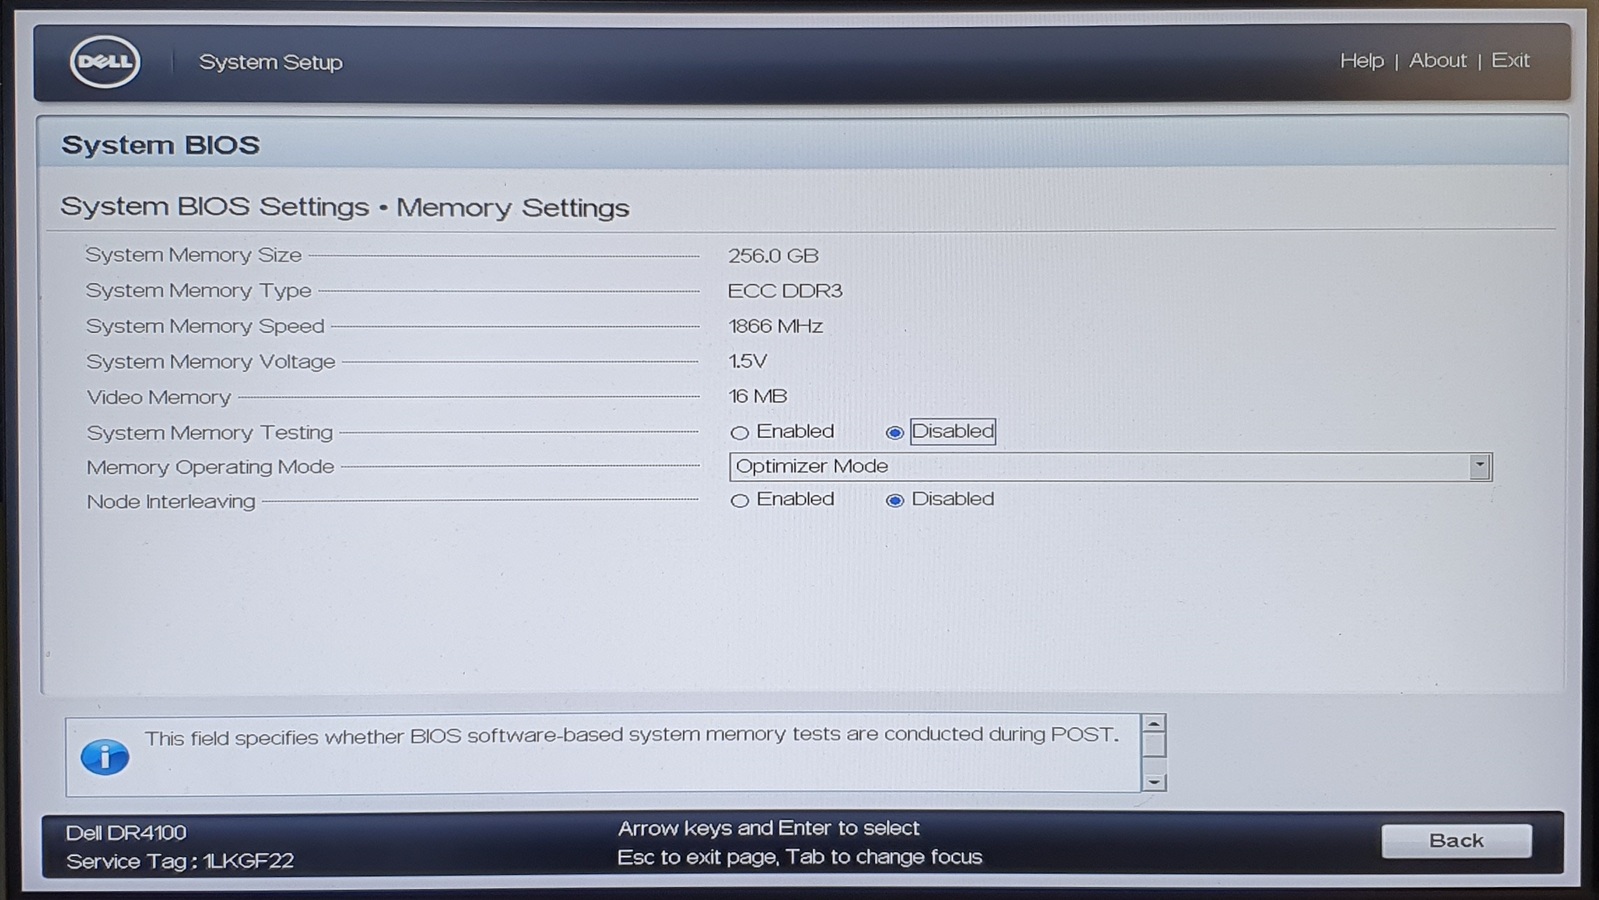Viewport: 1599px width, 900px height.
Task: Click the System Memory Size label
Action: click(x=193, y=255)
